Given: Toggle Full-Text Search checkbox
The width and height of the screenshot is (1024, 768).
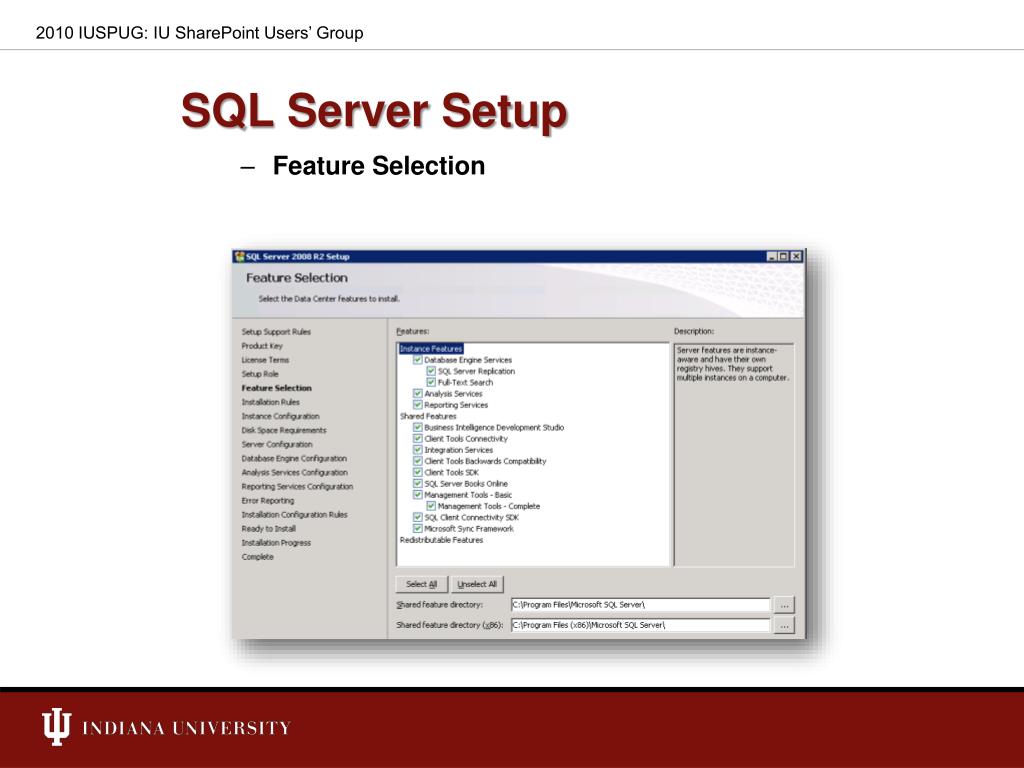Looking at the screenshot, I should (431, 382).
